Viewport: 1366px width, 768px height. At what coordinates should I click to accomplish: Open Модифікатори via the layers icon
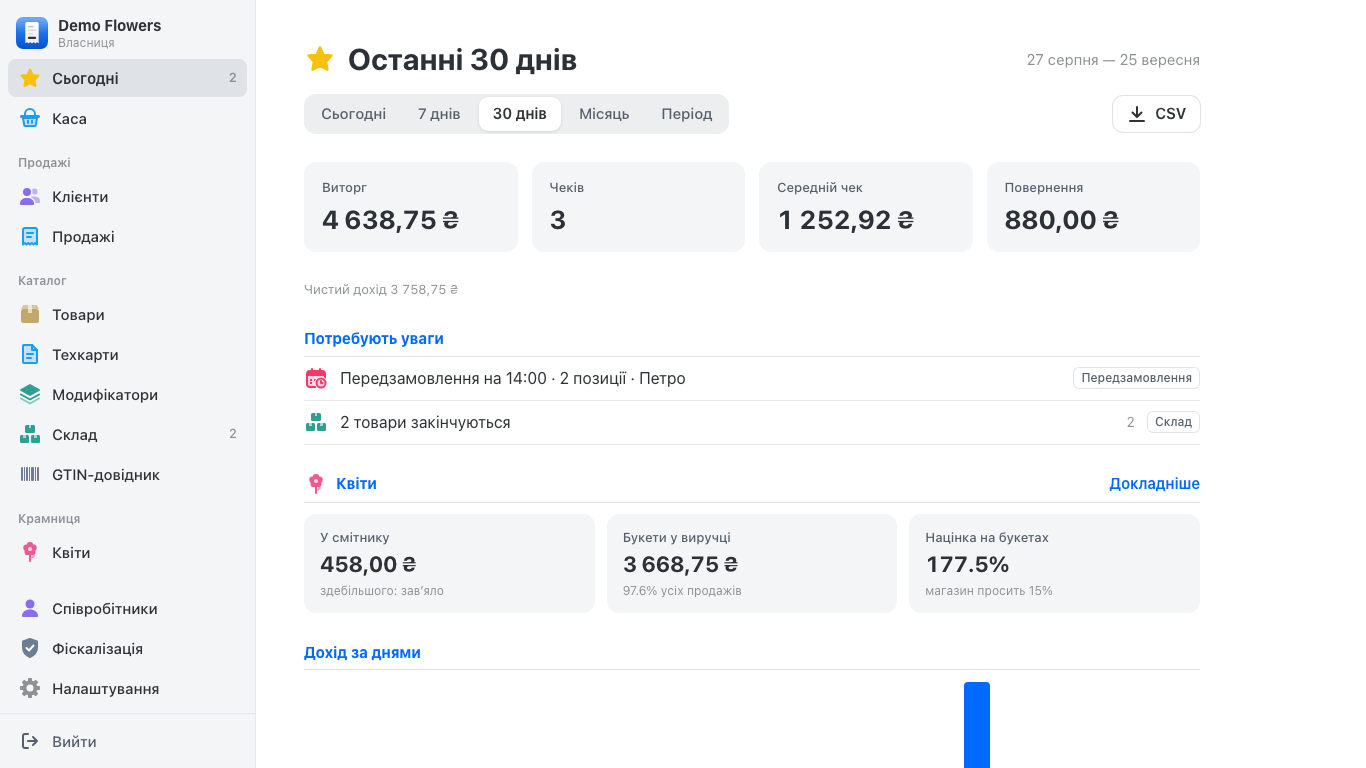pos(30,395)
